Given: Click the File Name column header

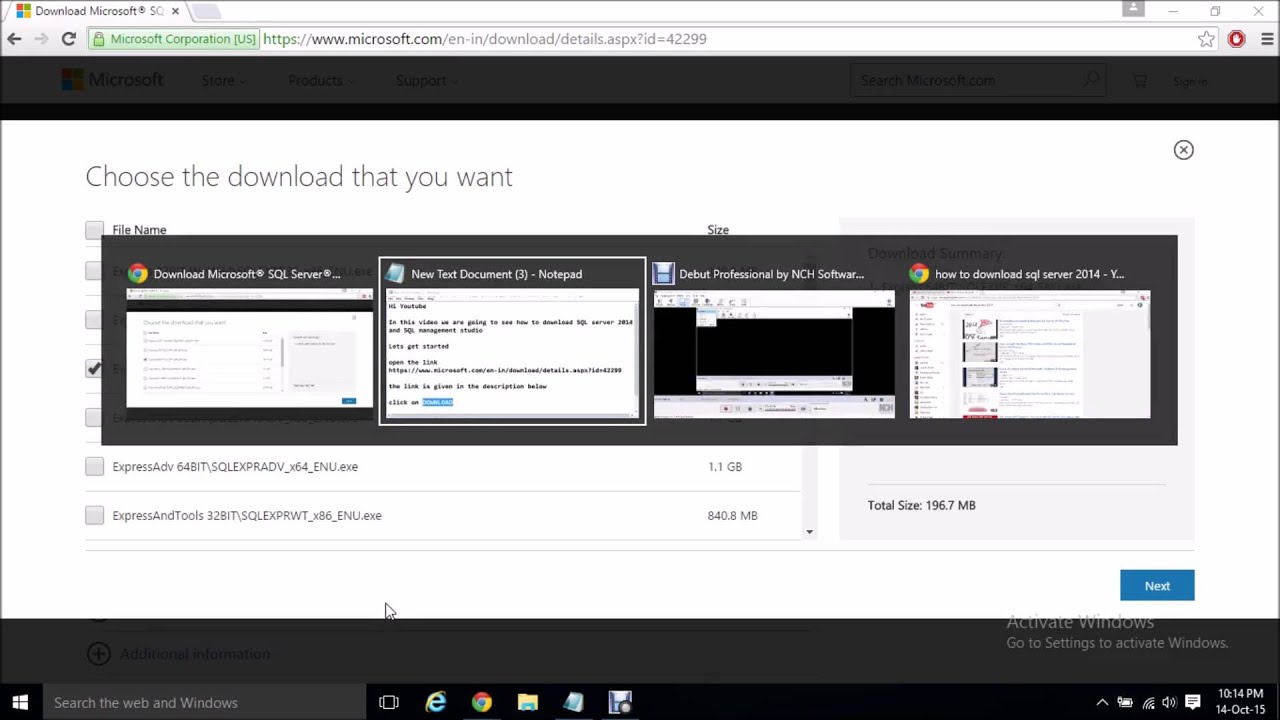Looking at the screenshot, I should 139,230.
